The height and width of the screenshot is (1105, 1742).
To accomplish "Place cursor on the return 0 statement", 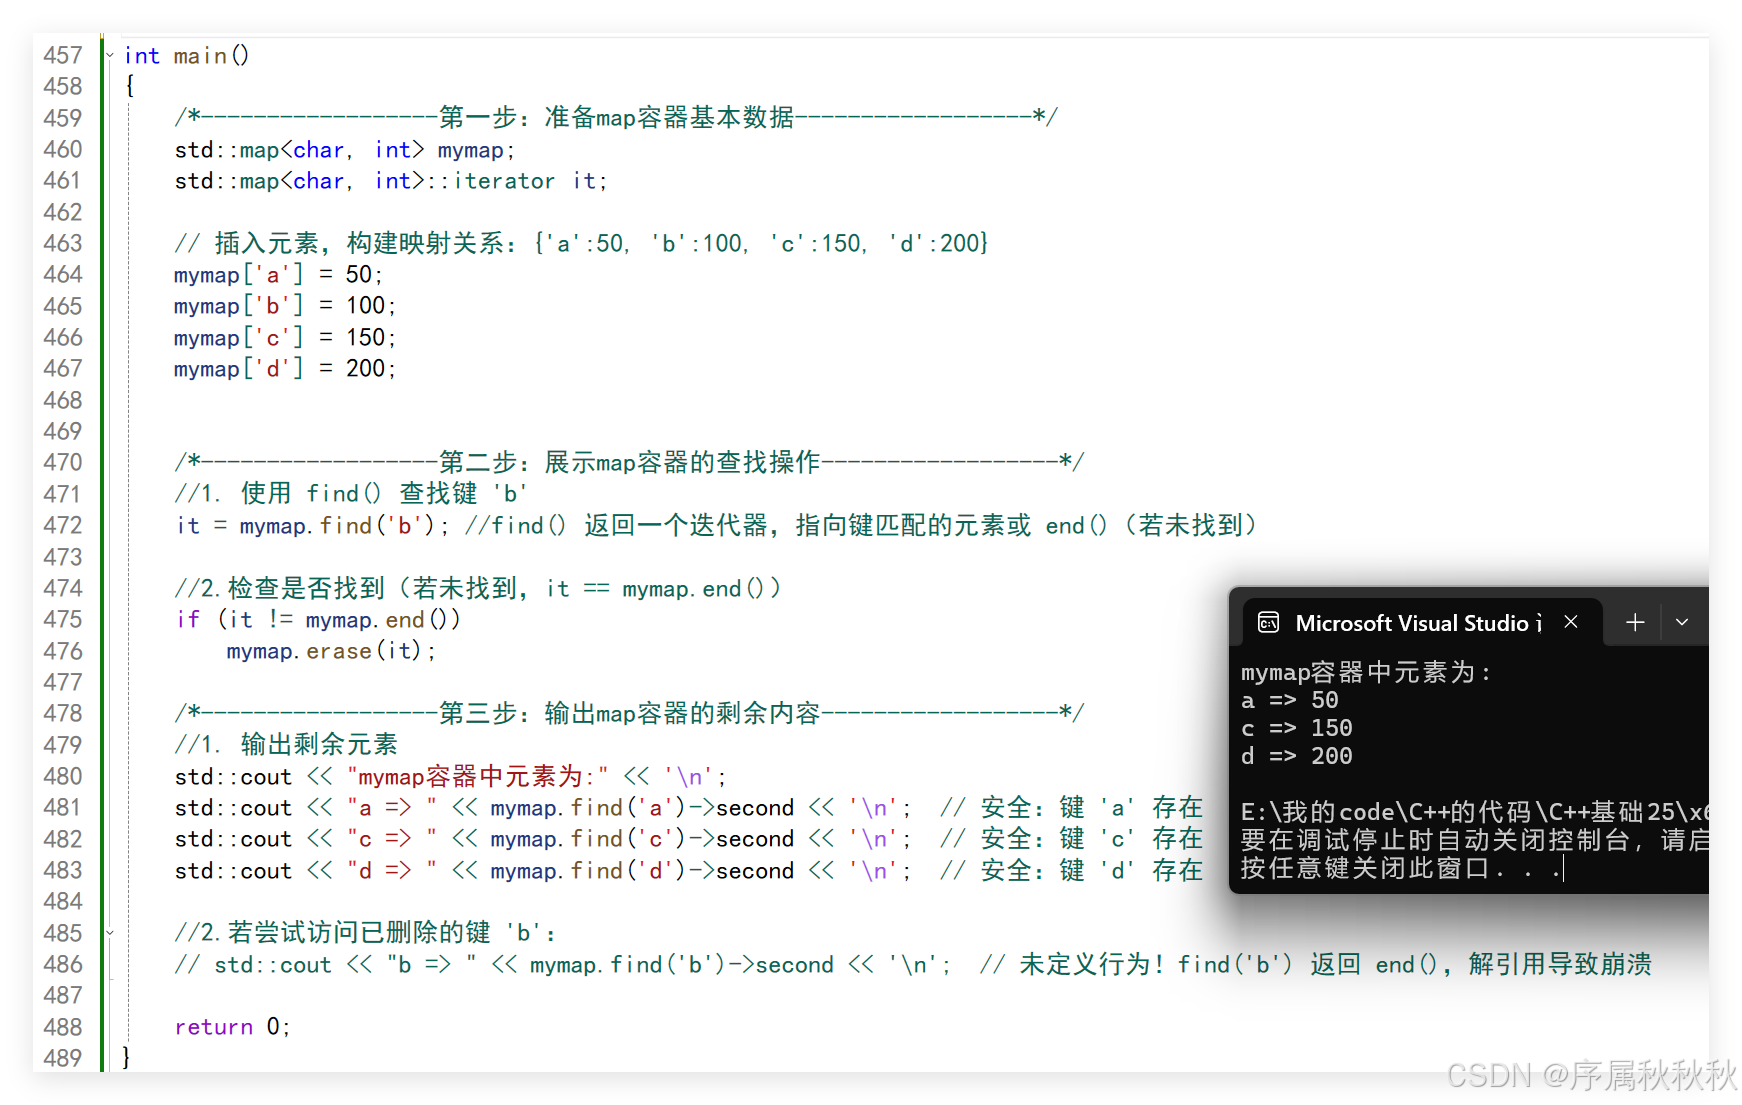I will (230, 1026).
